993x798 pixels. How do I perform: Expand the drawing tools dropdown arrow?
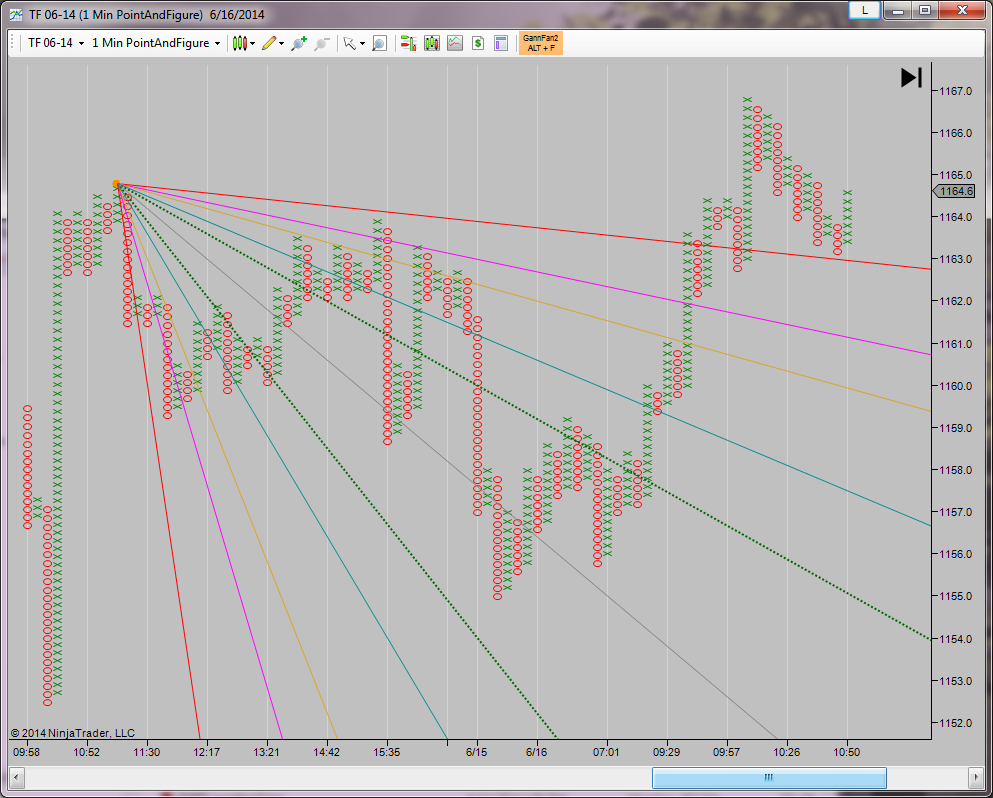pos(282,44)
